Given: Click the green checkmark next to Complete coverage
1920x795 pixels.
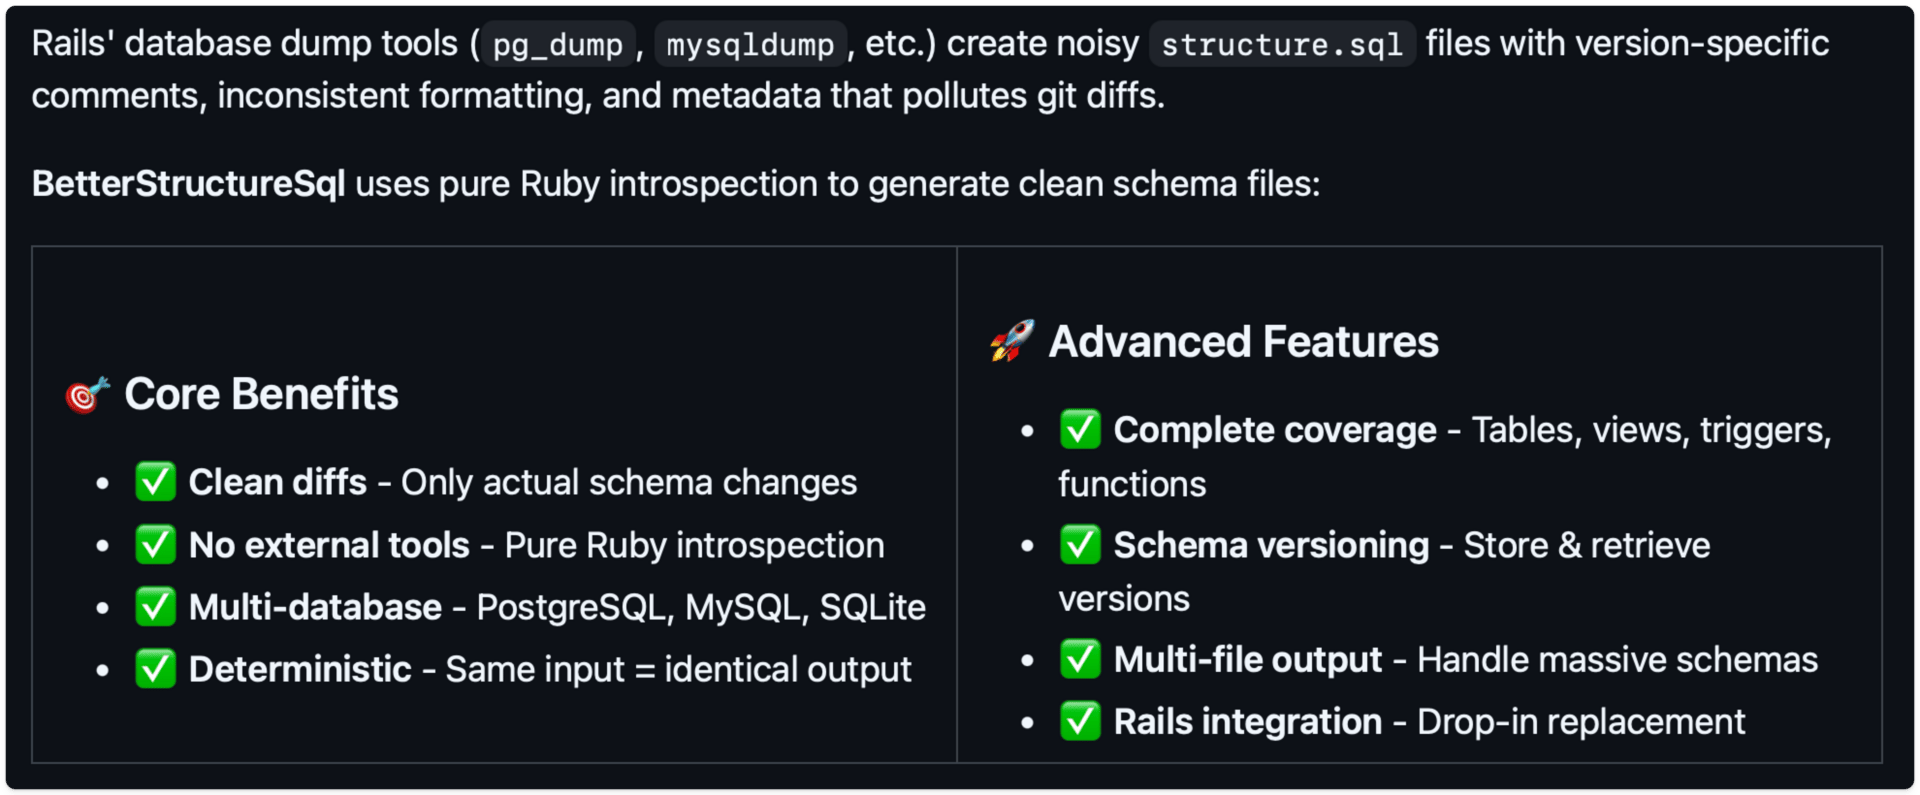Looking at the screenshot, I should pyautogui.click(x=1080, y=430).
